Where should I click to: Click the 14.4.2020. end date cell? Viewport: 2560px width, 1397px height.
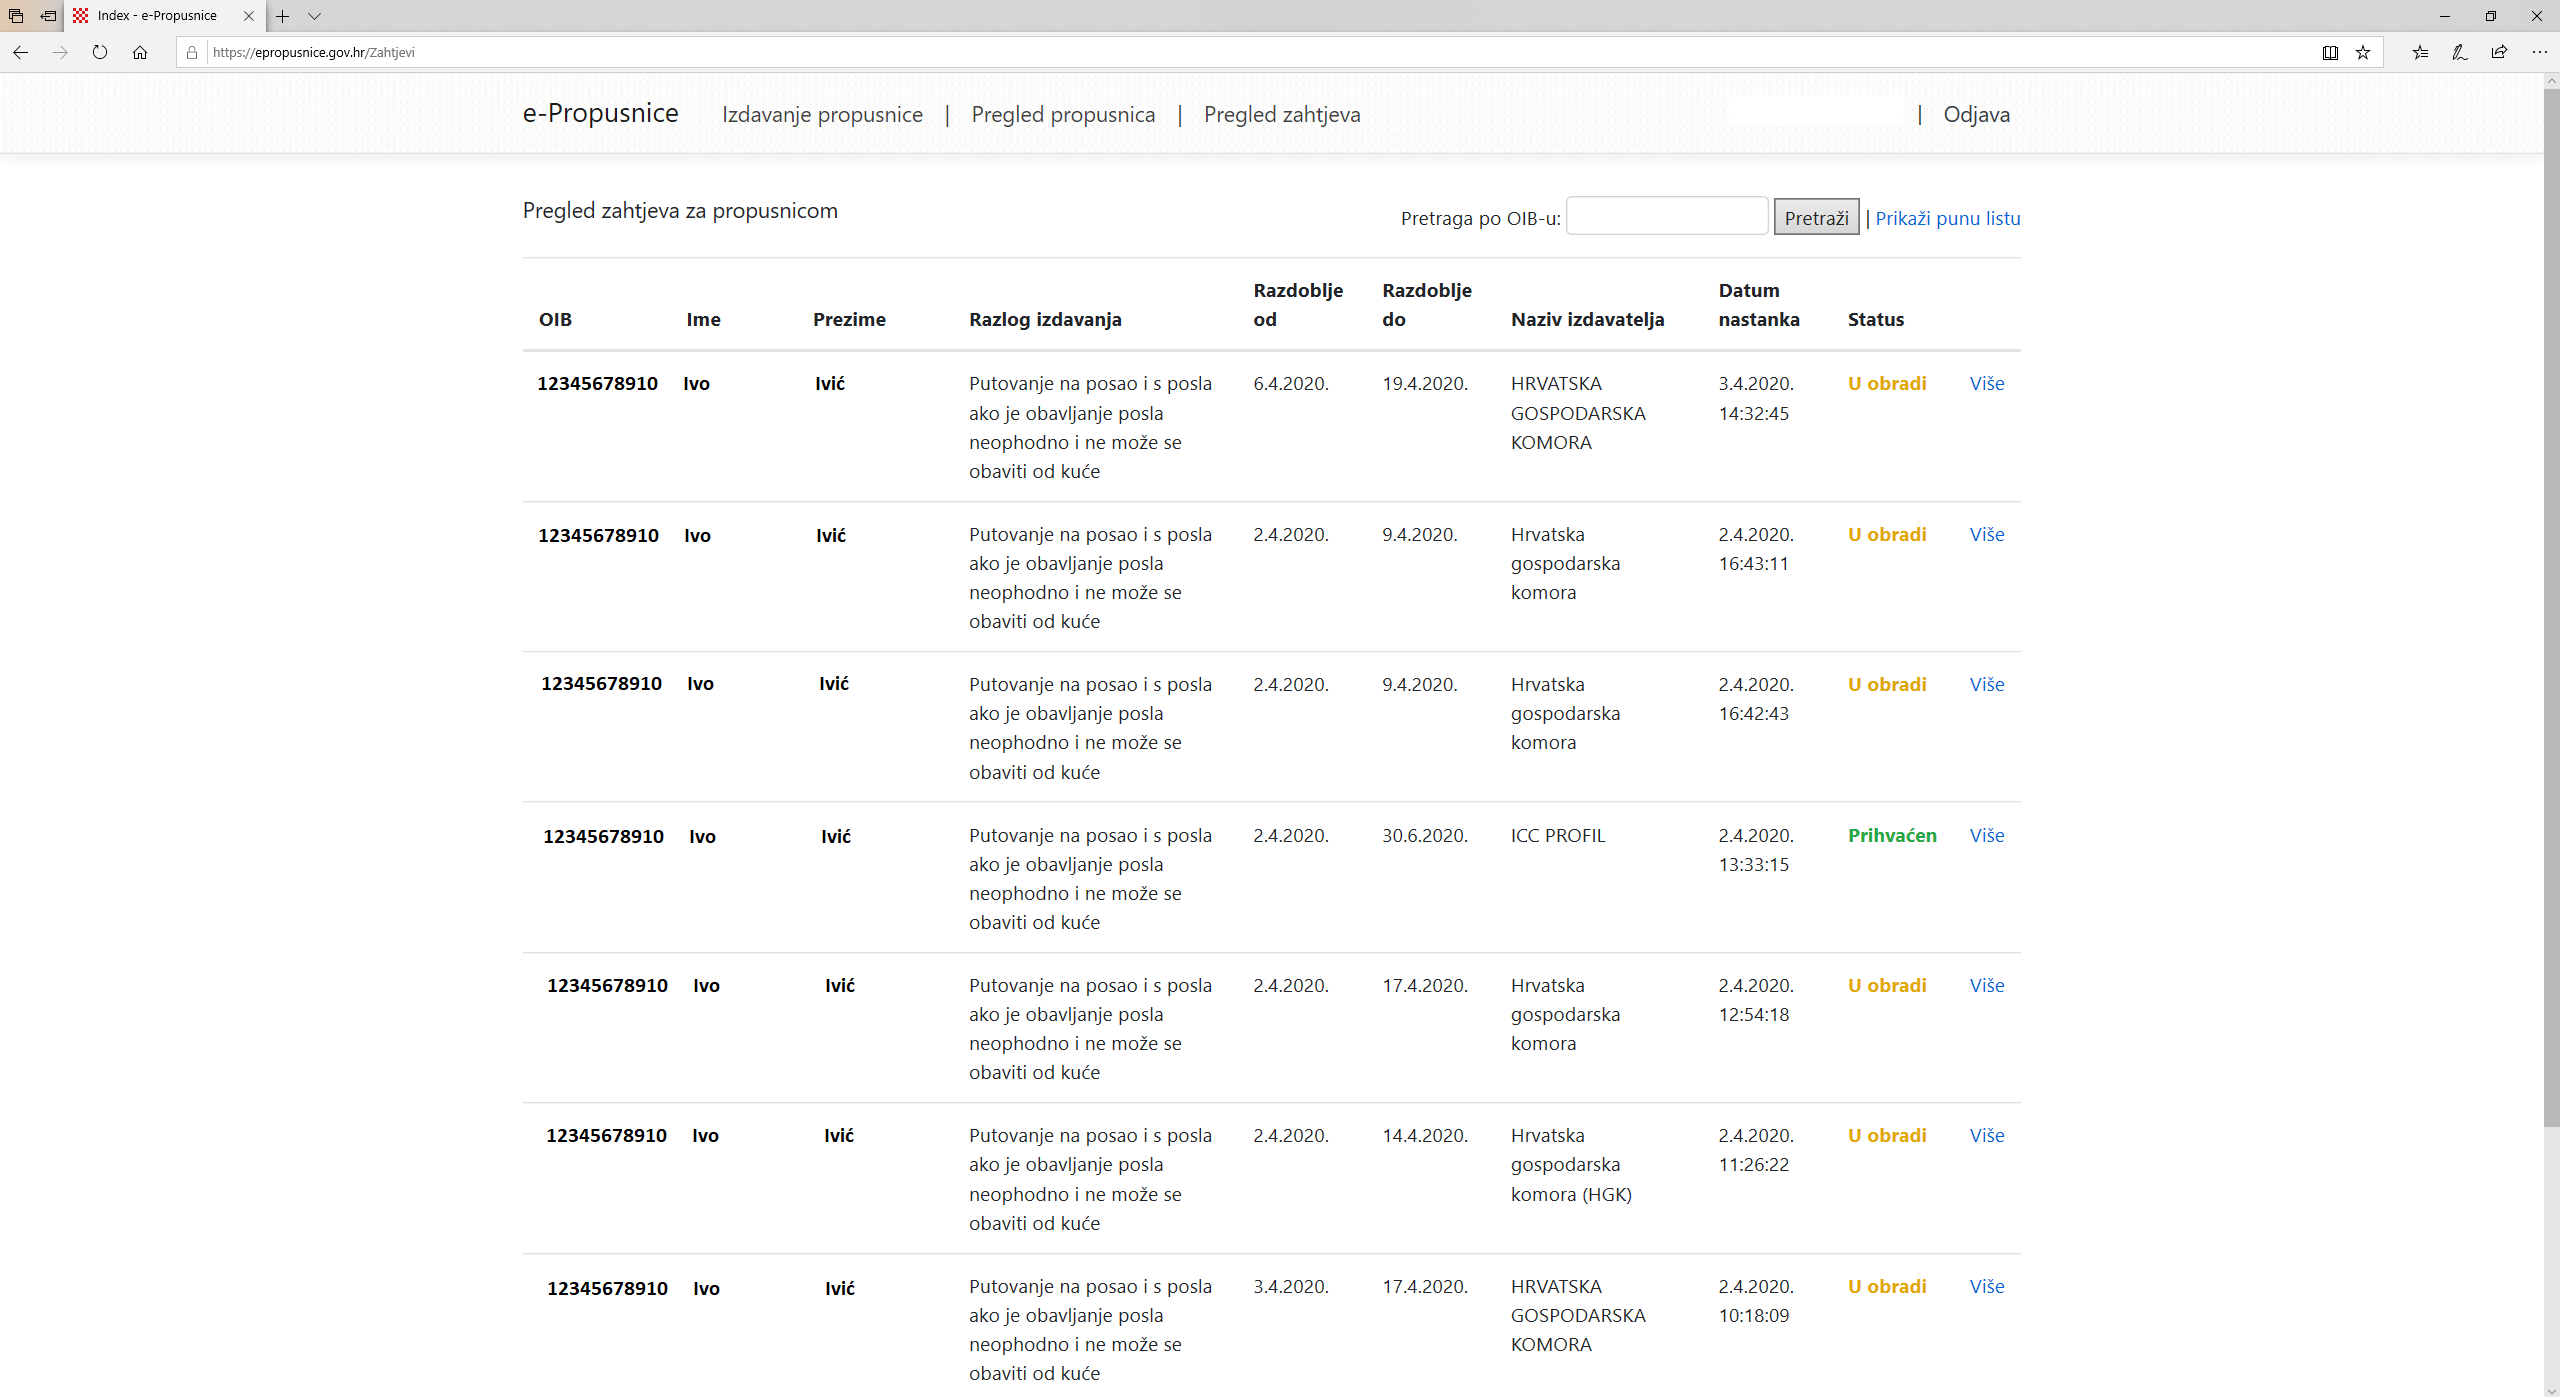click(x=1425, y=1136)
